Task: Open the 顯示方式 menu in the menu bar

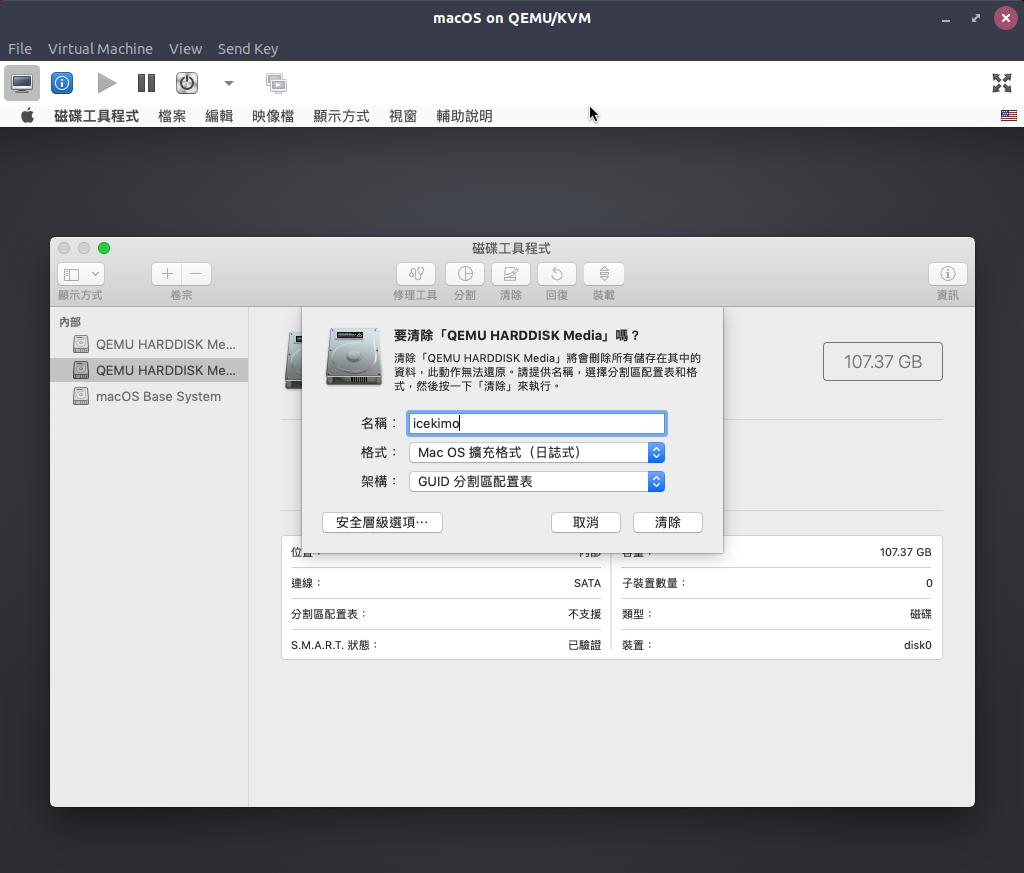Action: pos(341,116)
